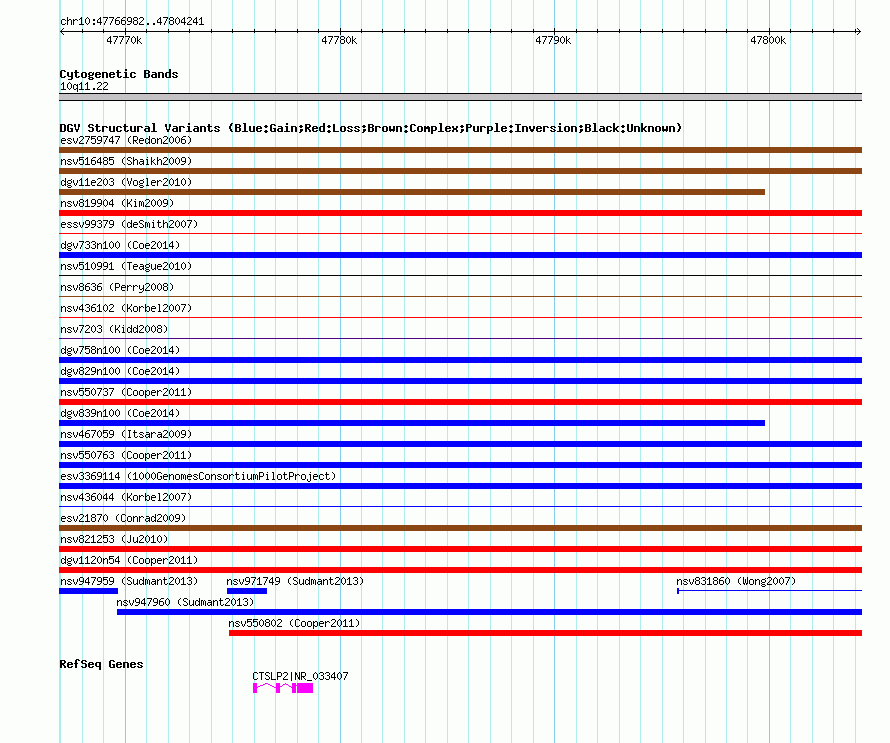Select the nsv516485 (Shaikh2009) variant label
This screenshot has height=743, width=890.
click(x=126, y=161)
